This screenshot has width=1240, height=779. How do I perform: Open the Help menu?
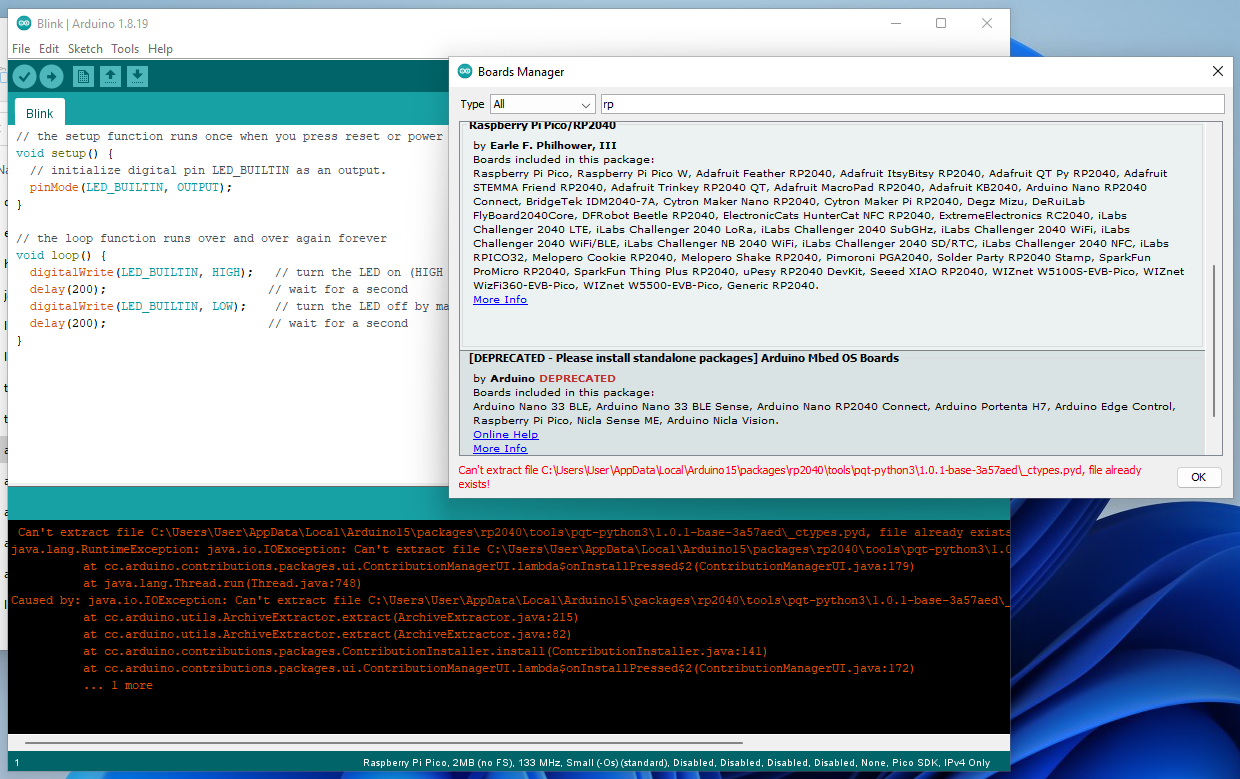click(x=160, y=48)
